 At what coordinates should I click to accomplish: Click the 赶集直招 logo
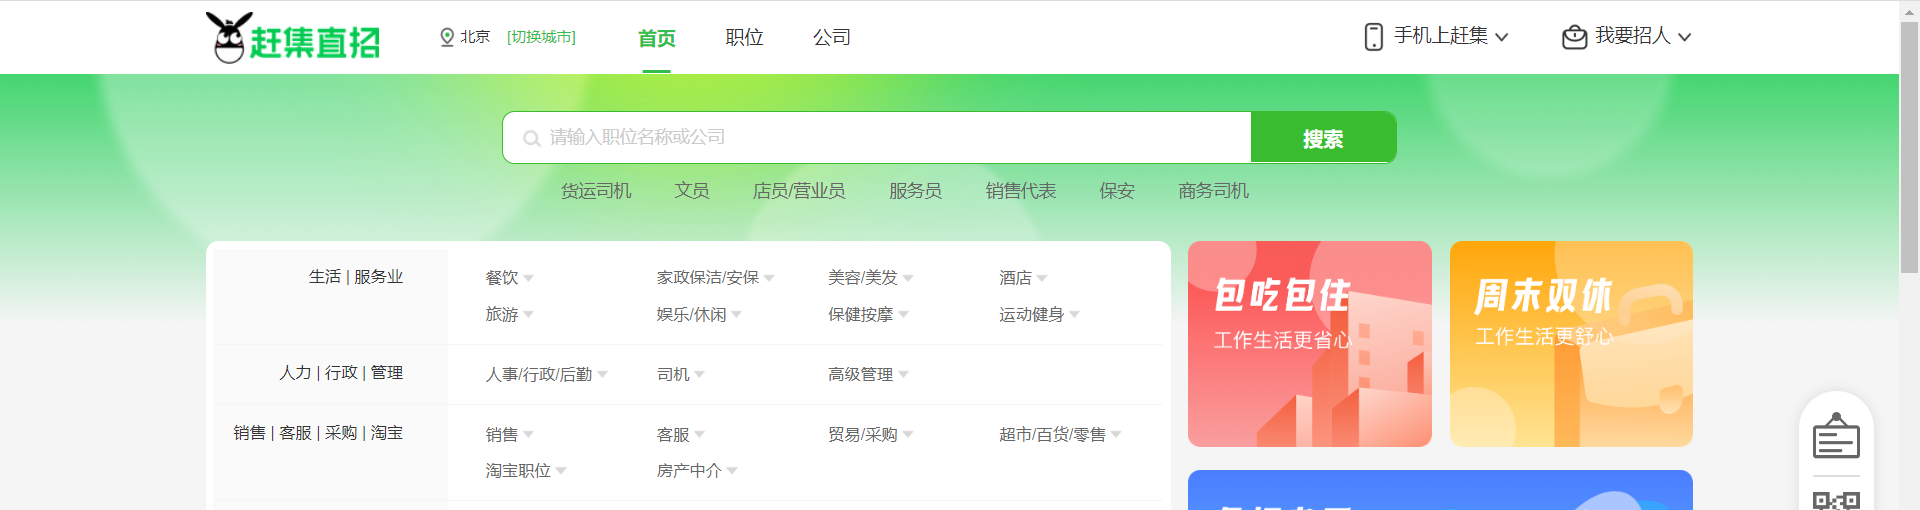coord(293,38)
